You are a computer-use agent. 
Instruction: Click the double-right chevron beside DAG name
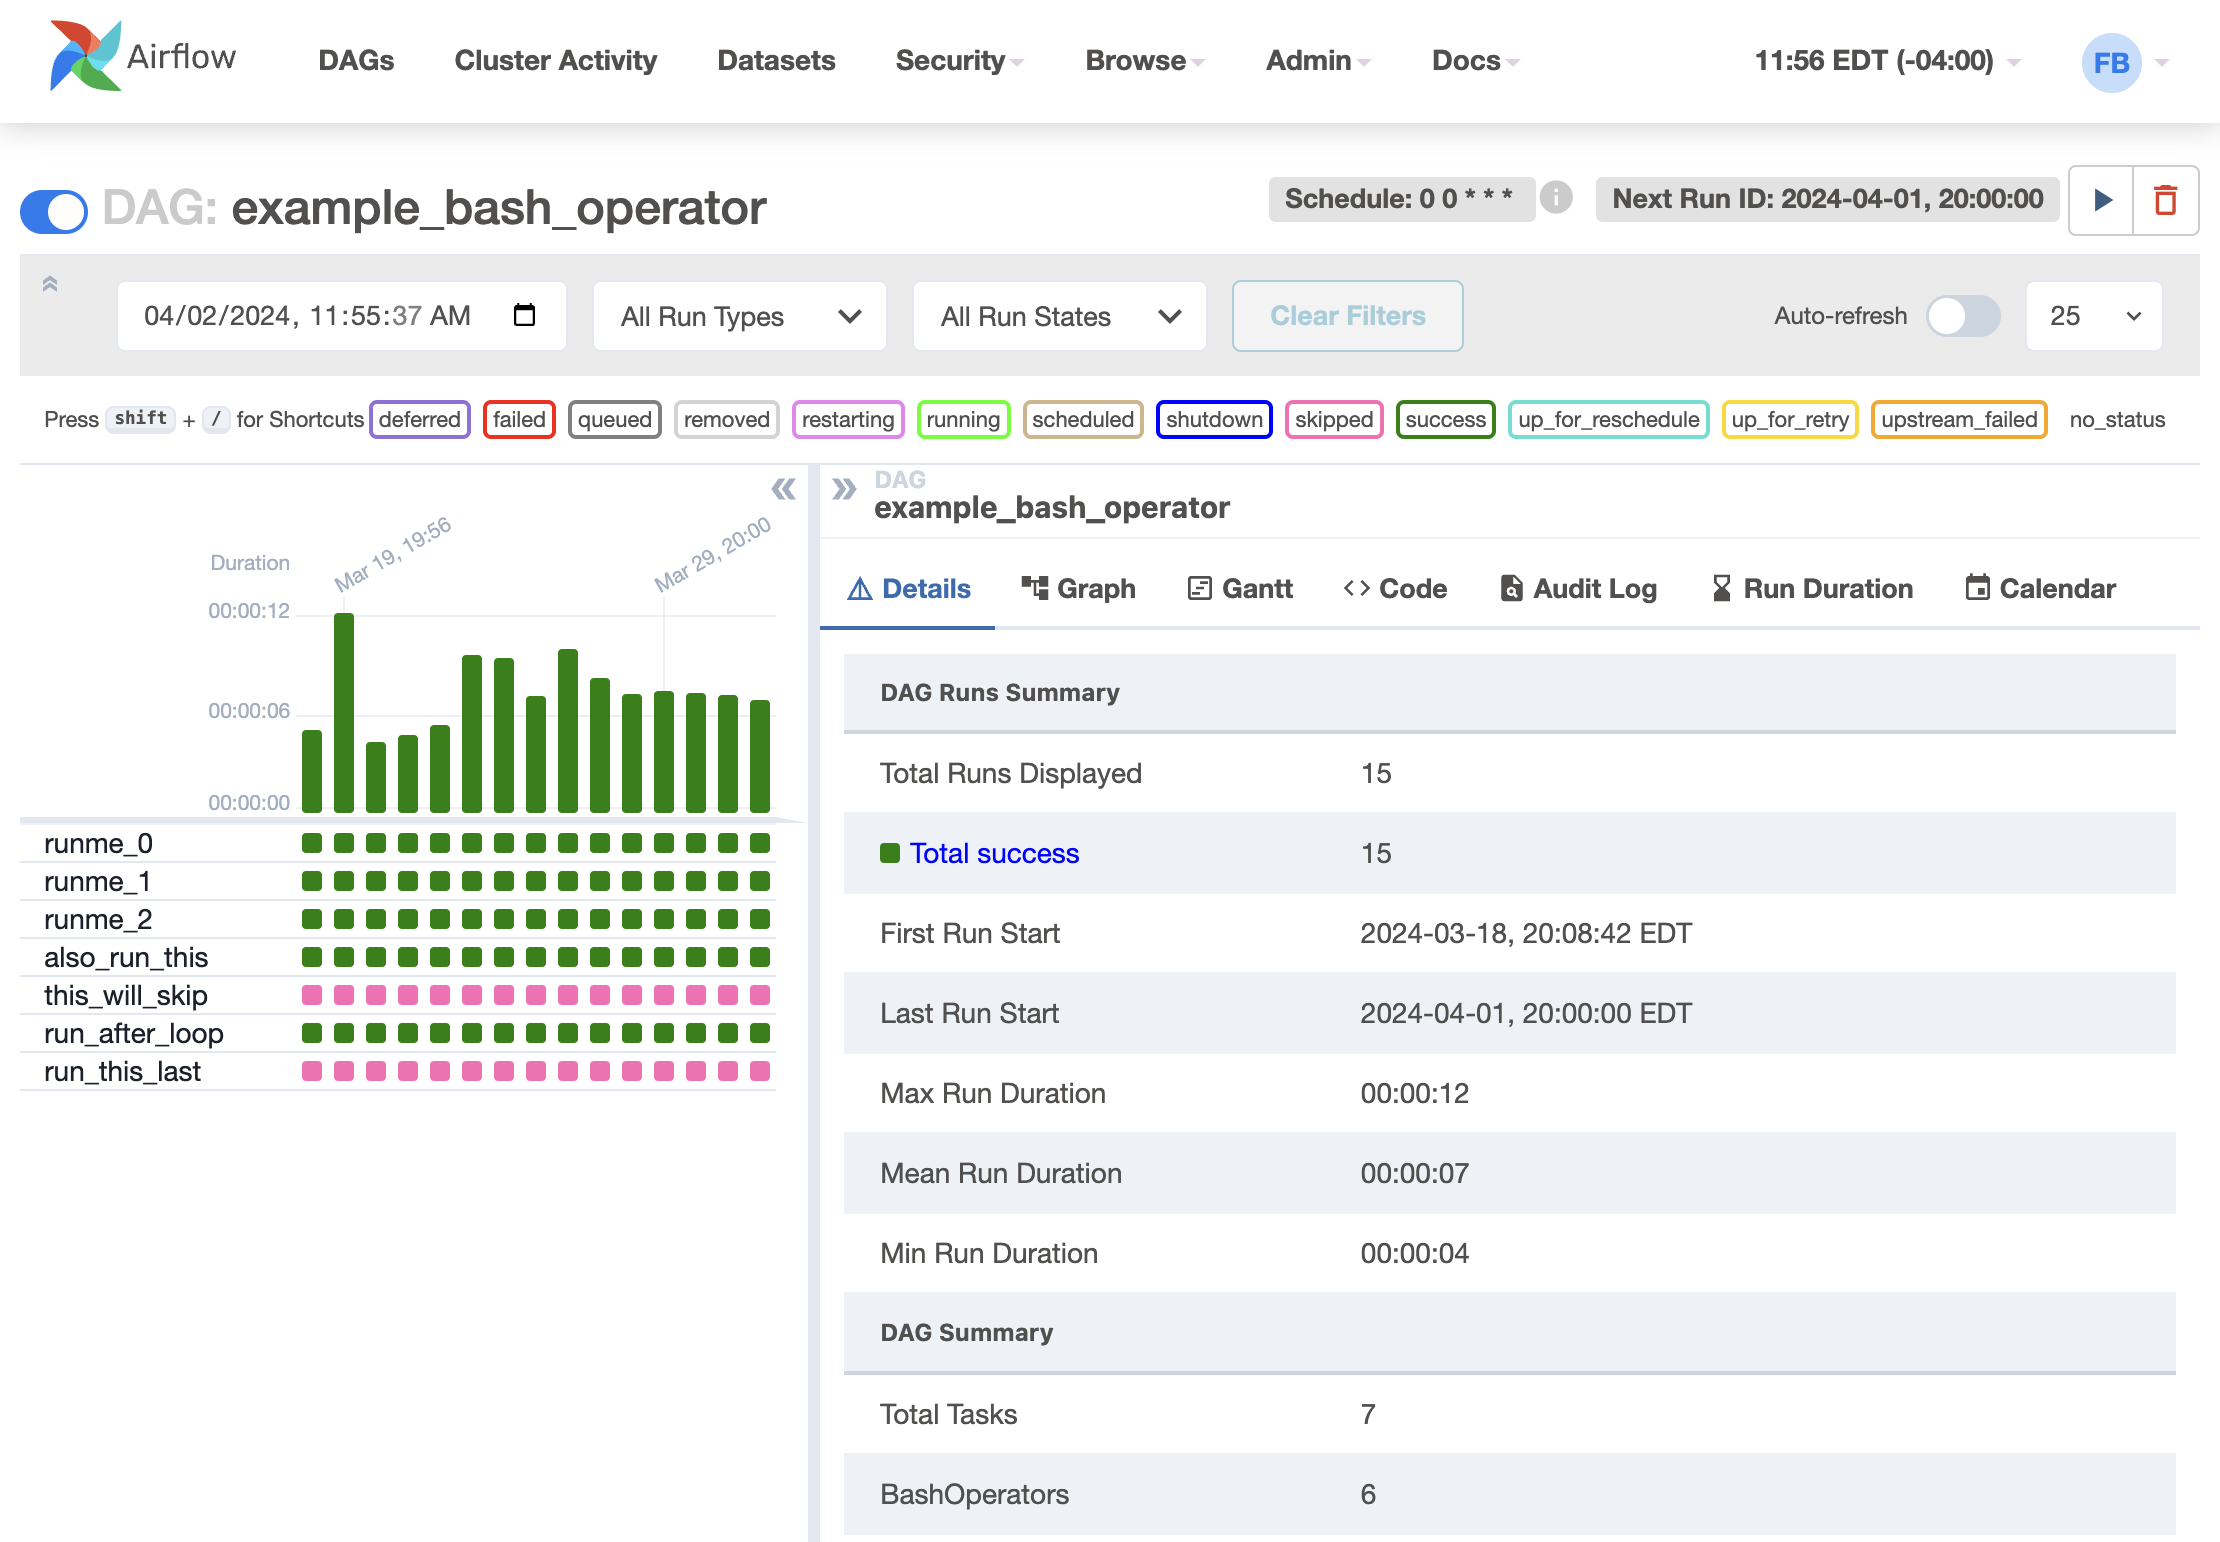pos(844,489)
